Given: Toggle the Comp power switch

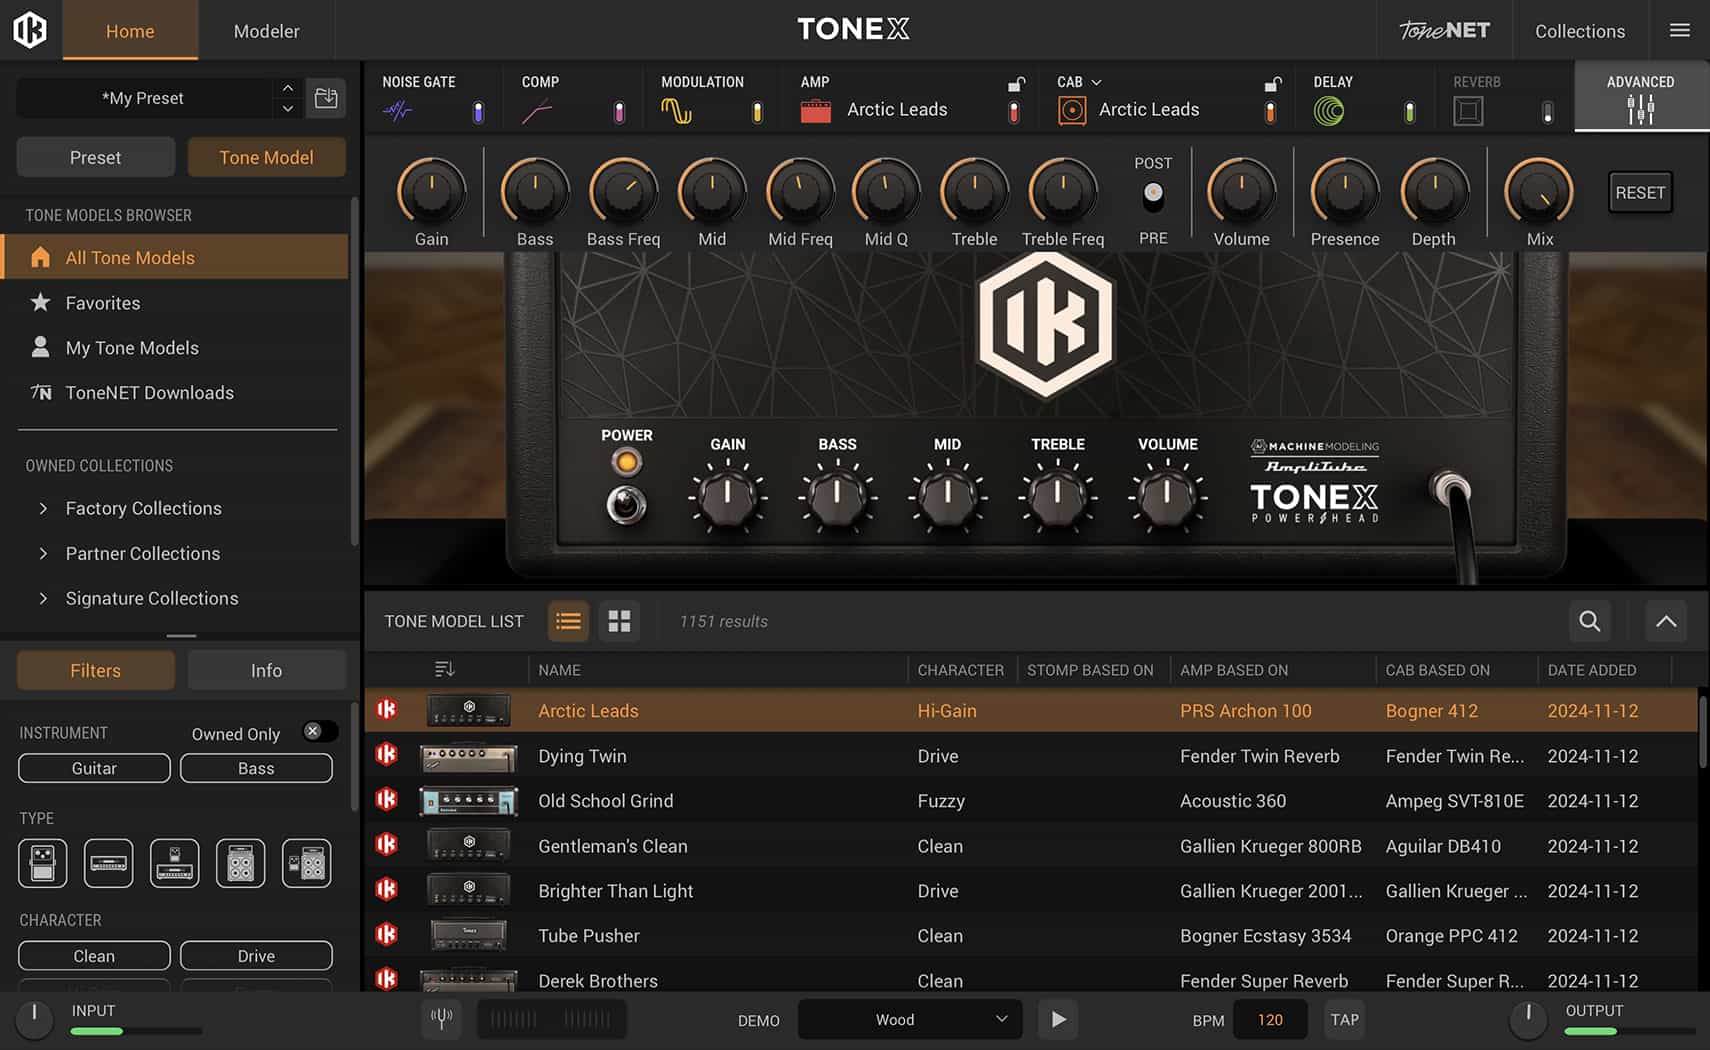Looking at the screenshot, I should (x=619, y=112).
